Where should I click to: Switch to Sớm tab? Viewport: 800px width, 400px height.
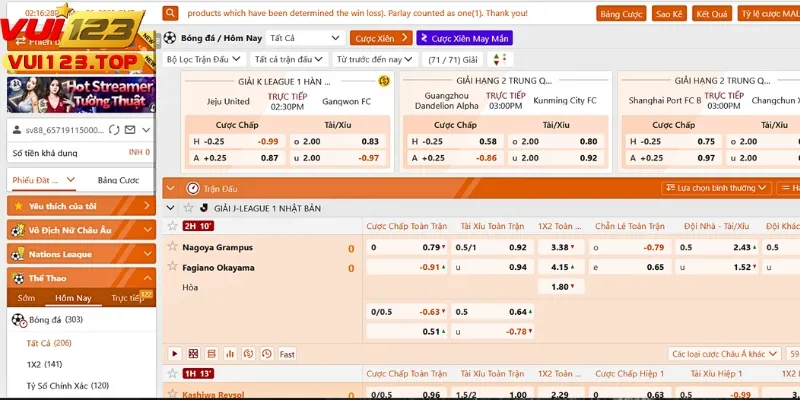(x=26, y=298)
